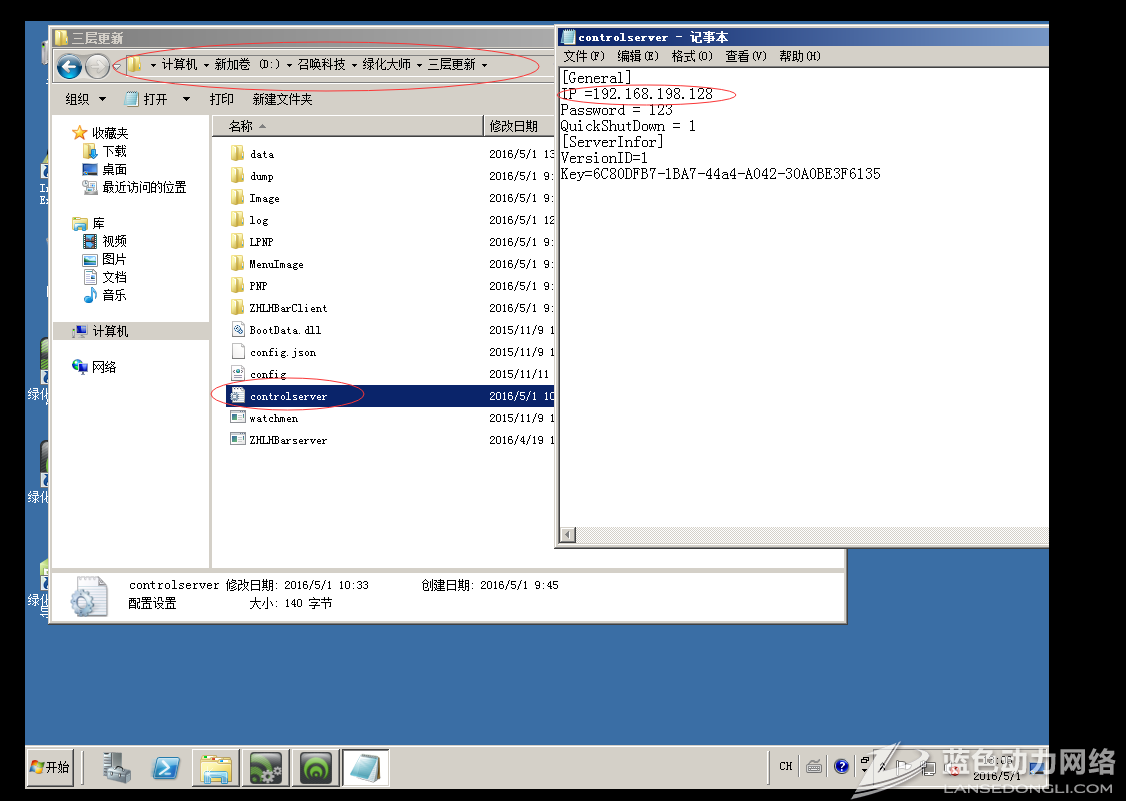Click the Explorer back navigation arrow
The image size is (1126, 801).
click(x=69, y=67)
